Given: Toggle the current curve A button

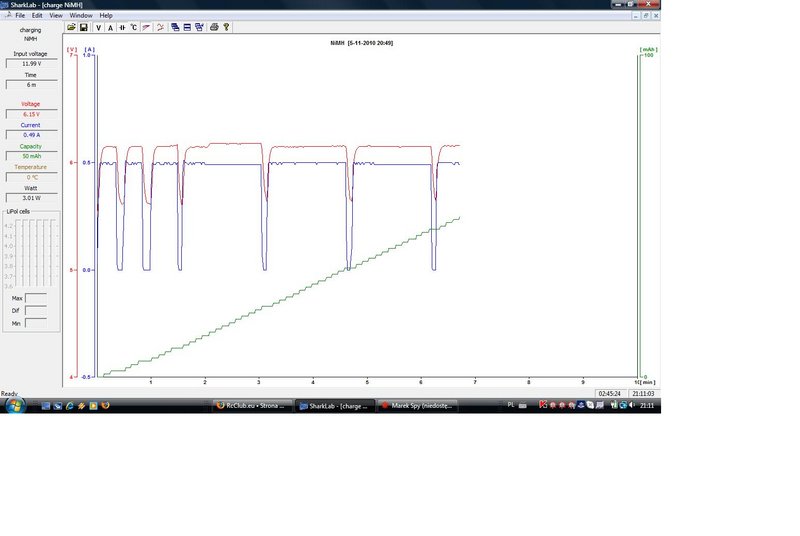Looking at the screenshot, I should click(110, 28).
